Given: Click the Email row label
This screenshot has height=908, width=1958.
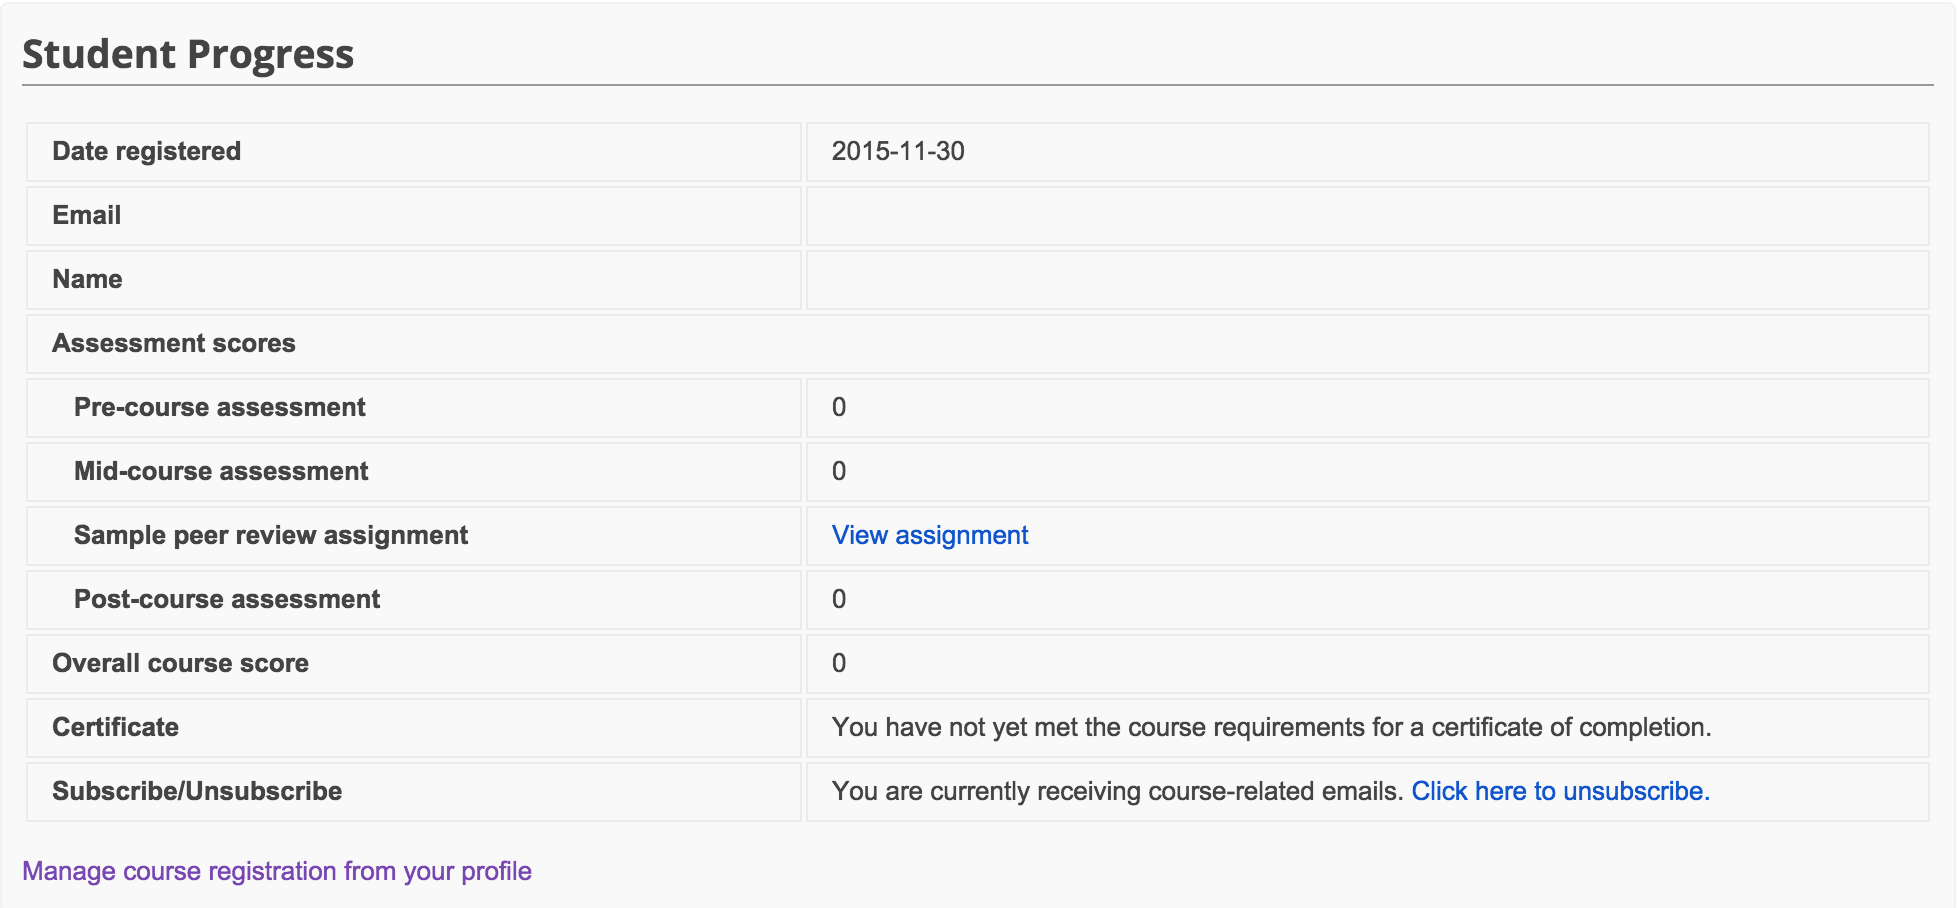Looking at the screenshot, I should point(87,216).
